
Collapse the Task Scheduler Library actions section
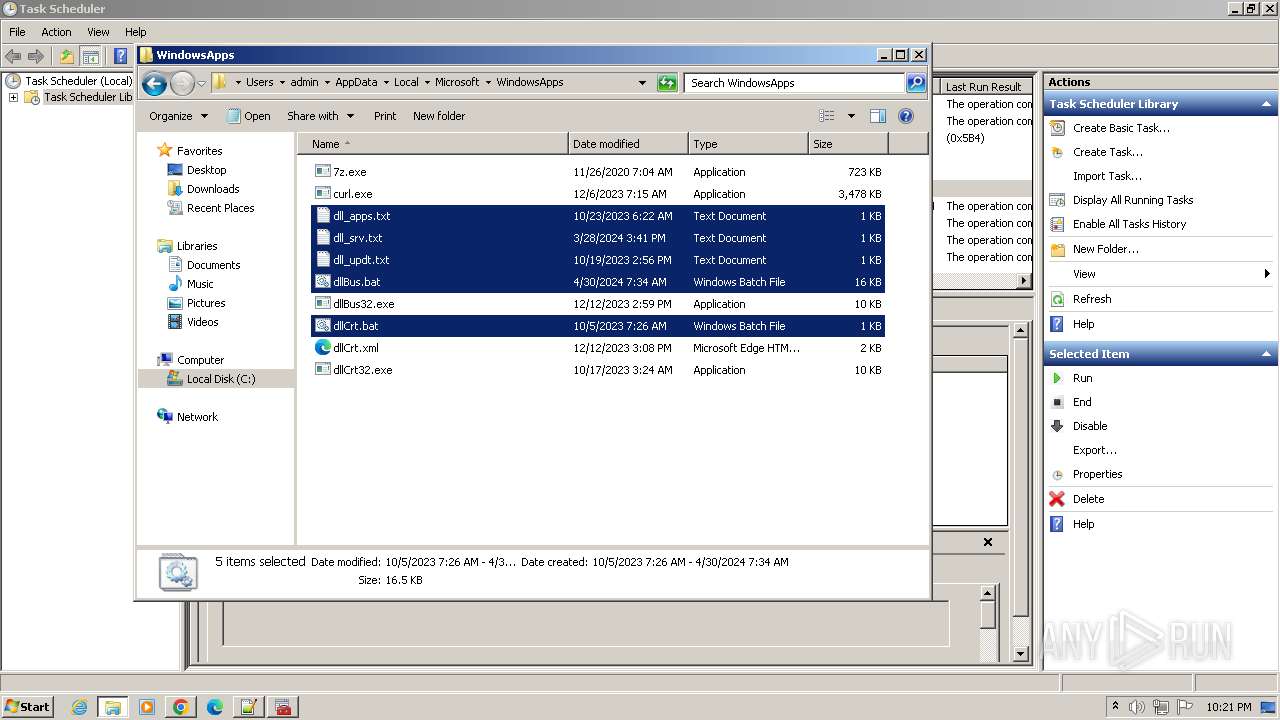pos(1267,104)
